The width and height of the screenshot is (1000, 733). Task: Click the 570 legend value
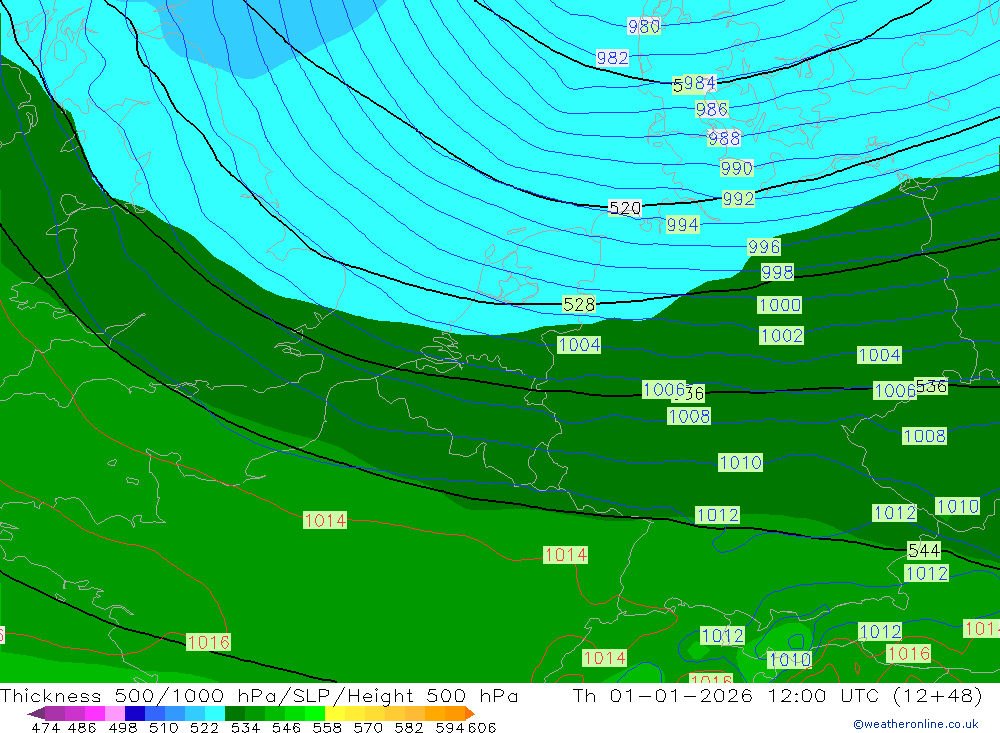pos(368,728)
